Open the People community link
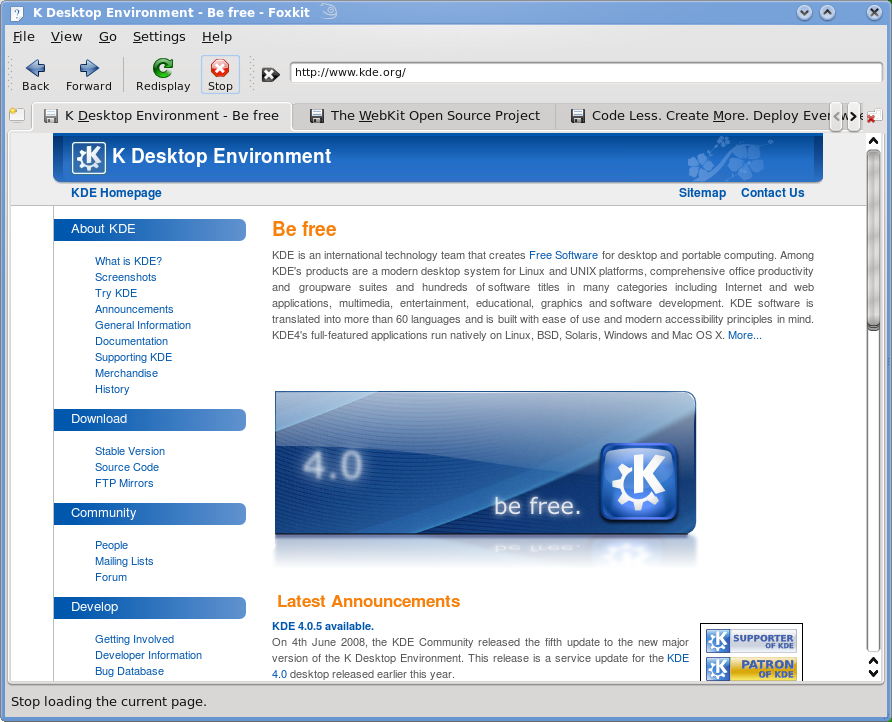Viewport: 892px width, 722px height. (x=112, y=545)
